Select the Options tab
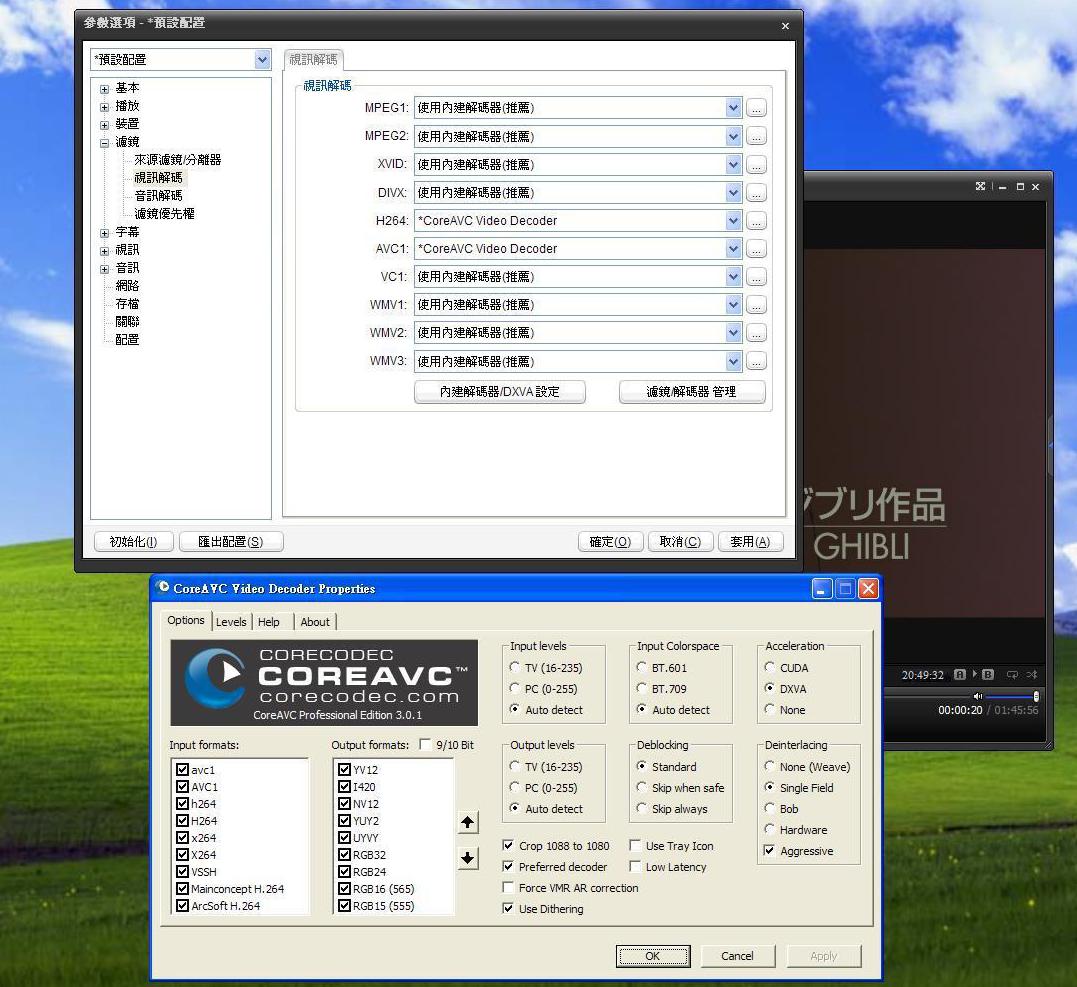 (x=185, y=620)
